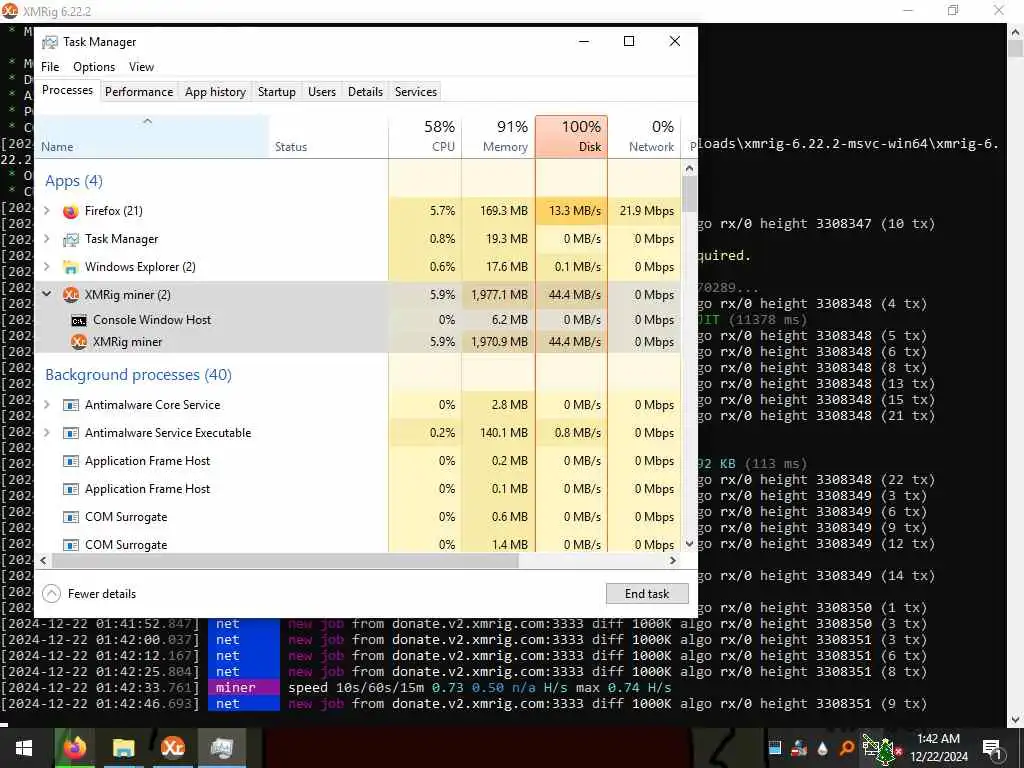
Task: Click scroll down arrow in process list
Action: pos(689,544)
